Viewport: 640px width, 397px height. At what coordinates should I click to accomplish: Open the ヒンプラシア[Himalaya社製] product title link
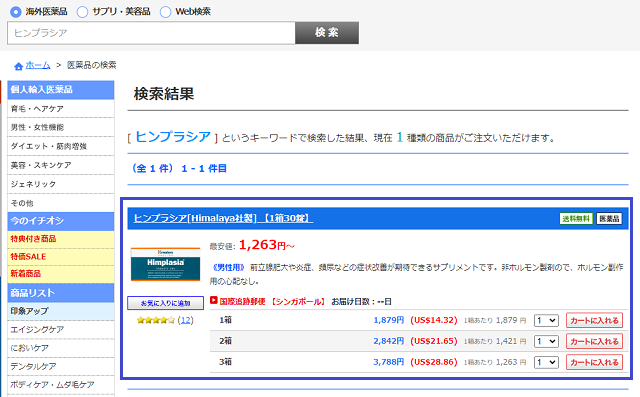[223, 218]
